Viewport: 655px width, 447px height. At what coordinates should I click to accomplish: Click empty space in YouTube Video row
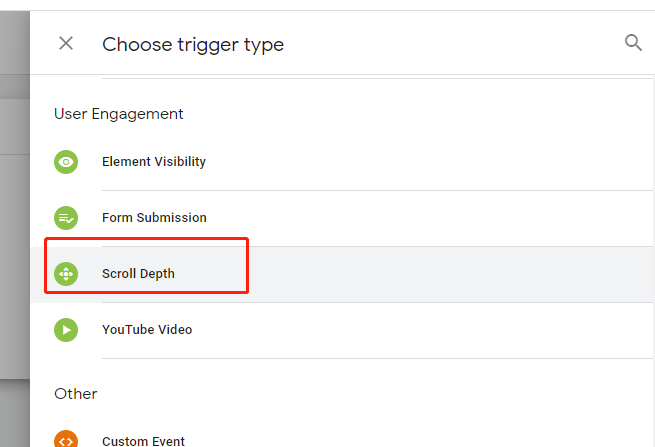tap(418, 330)
